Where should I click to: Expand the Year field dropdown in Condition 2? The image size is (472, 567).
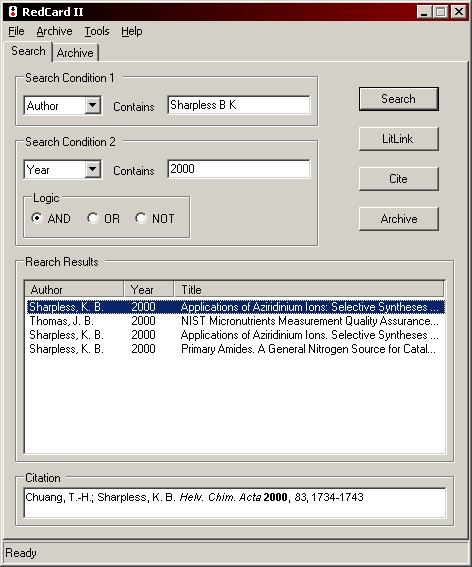pyautogui.click(x=93, y=169)
